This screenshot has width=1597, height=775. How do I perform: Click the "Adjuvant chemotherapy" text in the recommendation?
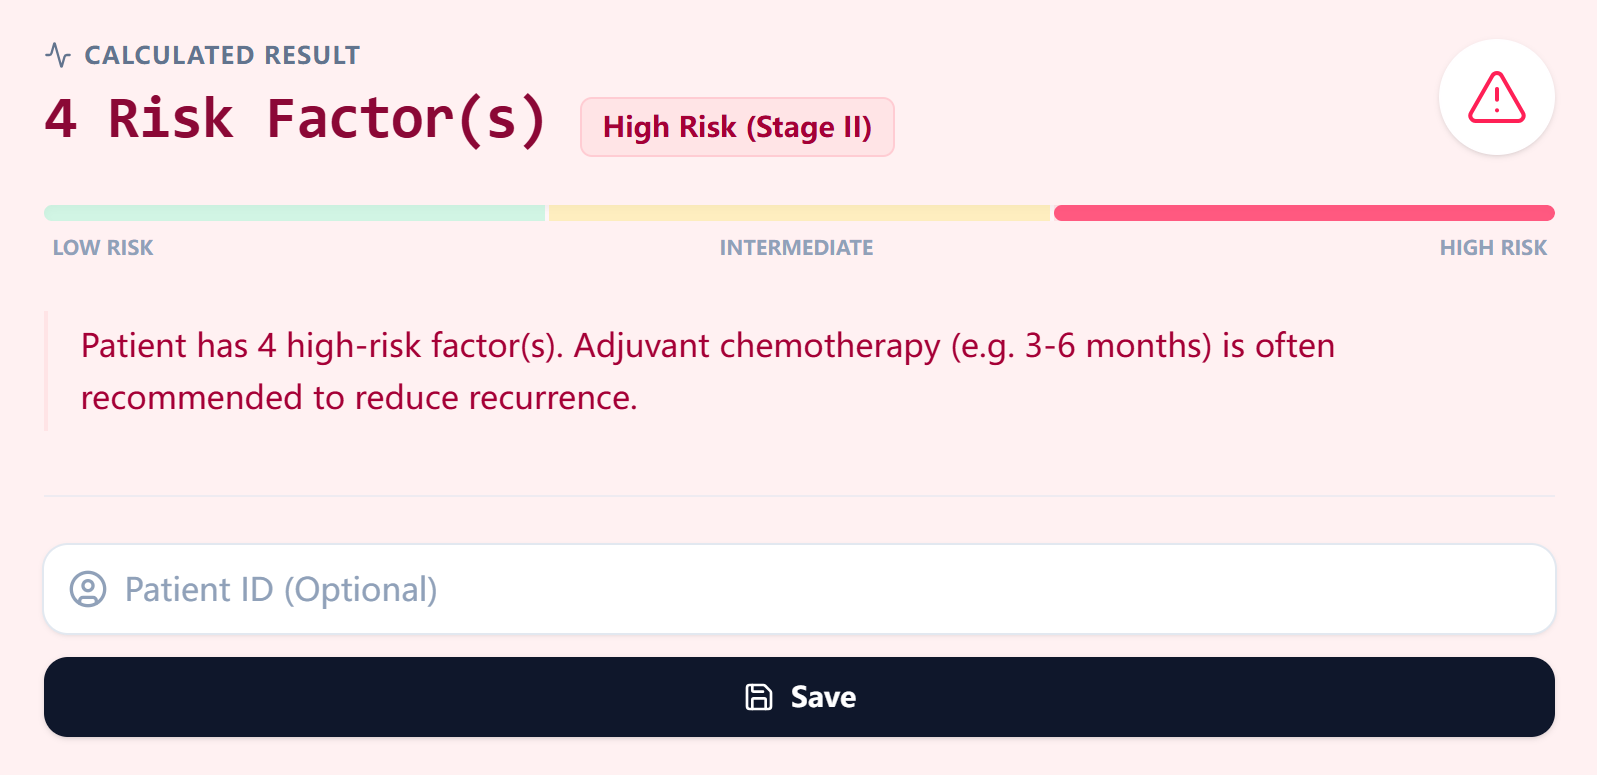coord(756,346)
